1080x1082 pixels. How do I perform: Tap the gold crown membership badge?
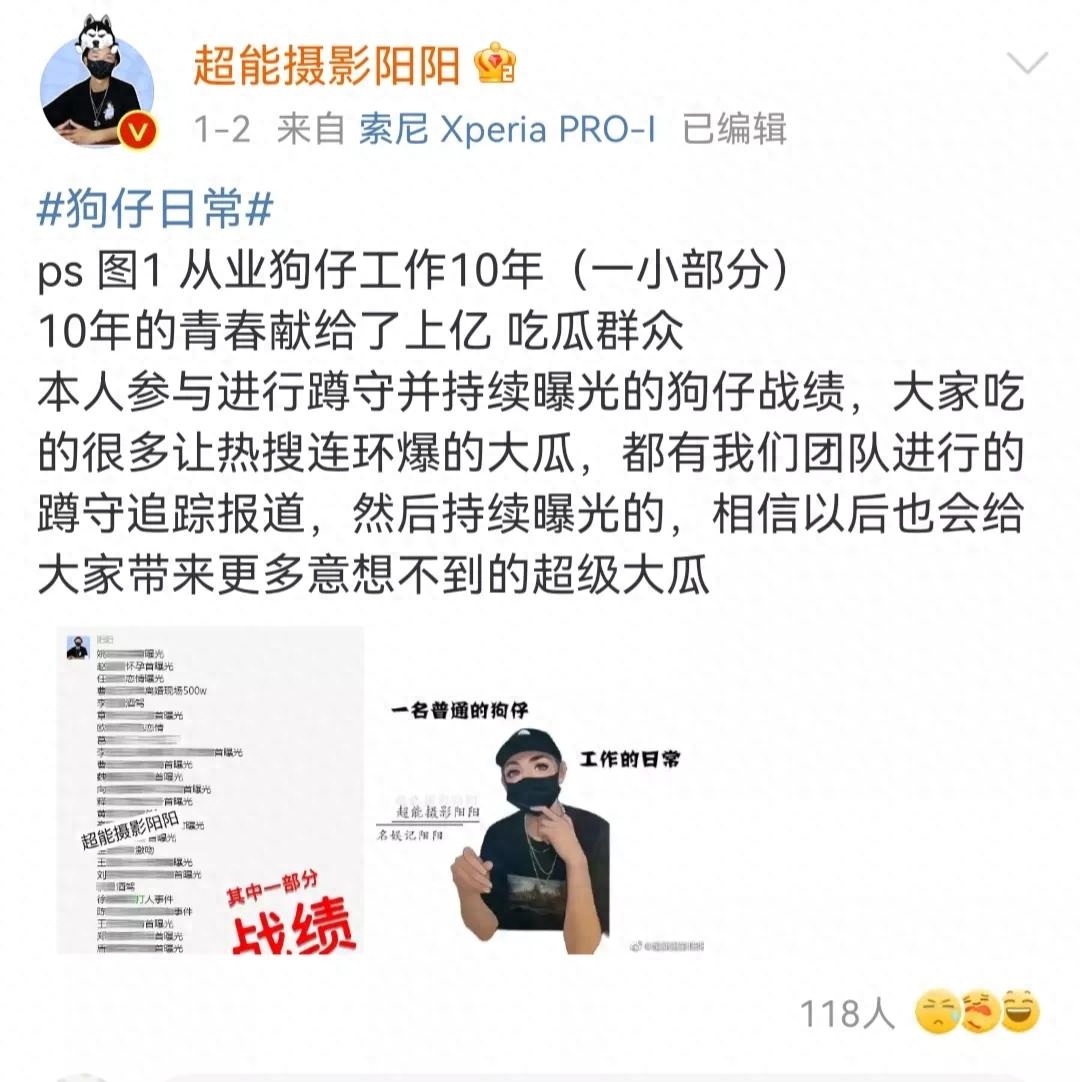point(495,63)
